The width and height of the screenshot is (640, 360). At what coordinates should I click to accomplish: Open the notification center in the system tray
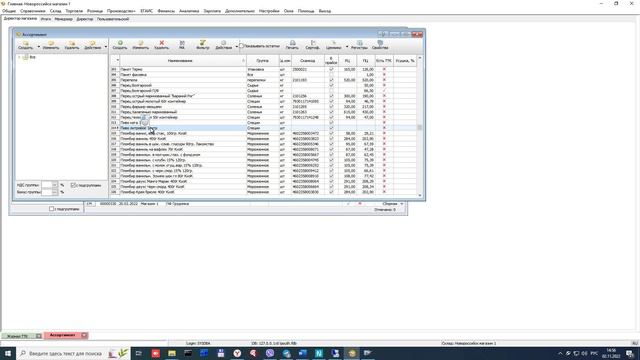[x=630, y=353]
